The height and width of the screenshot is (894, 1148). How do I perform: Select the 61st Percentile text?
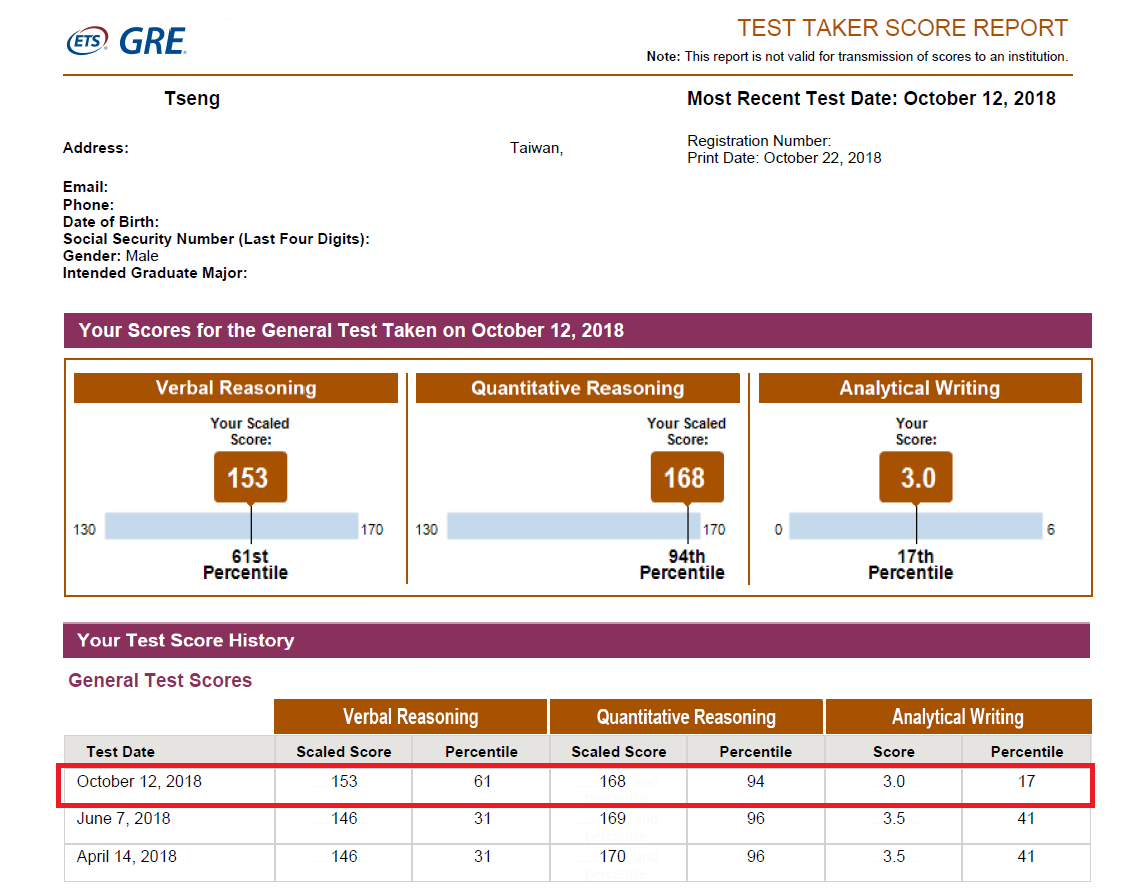tap(245, 565)
